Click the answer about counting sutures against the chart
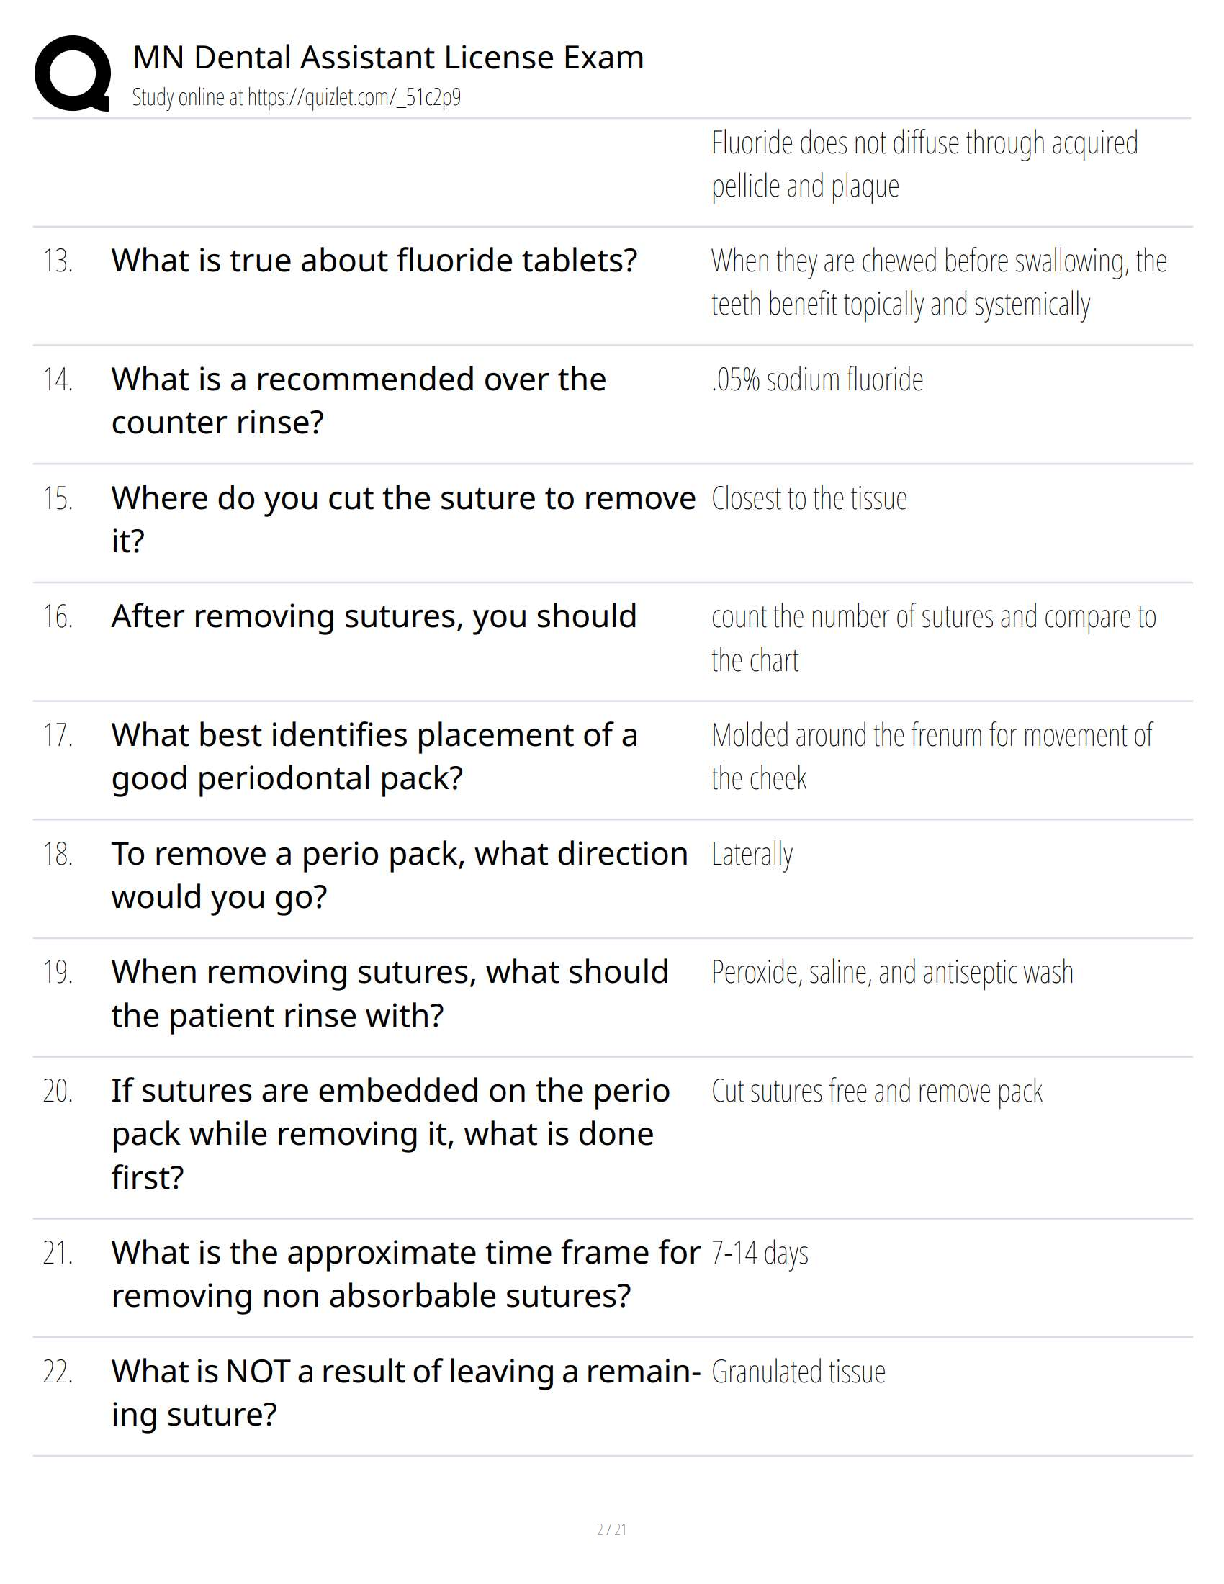This screenshot has height=1584, width=1224. [x=933, y=638]
